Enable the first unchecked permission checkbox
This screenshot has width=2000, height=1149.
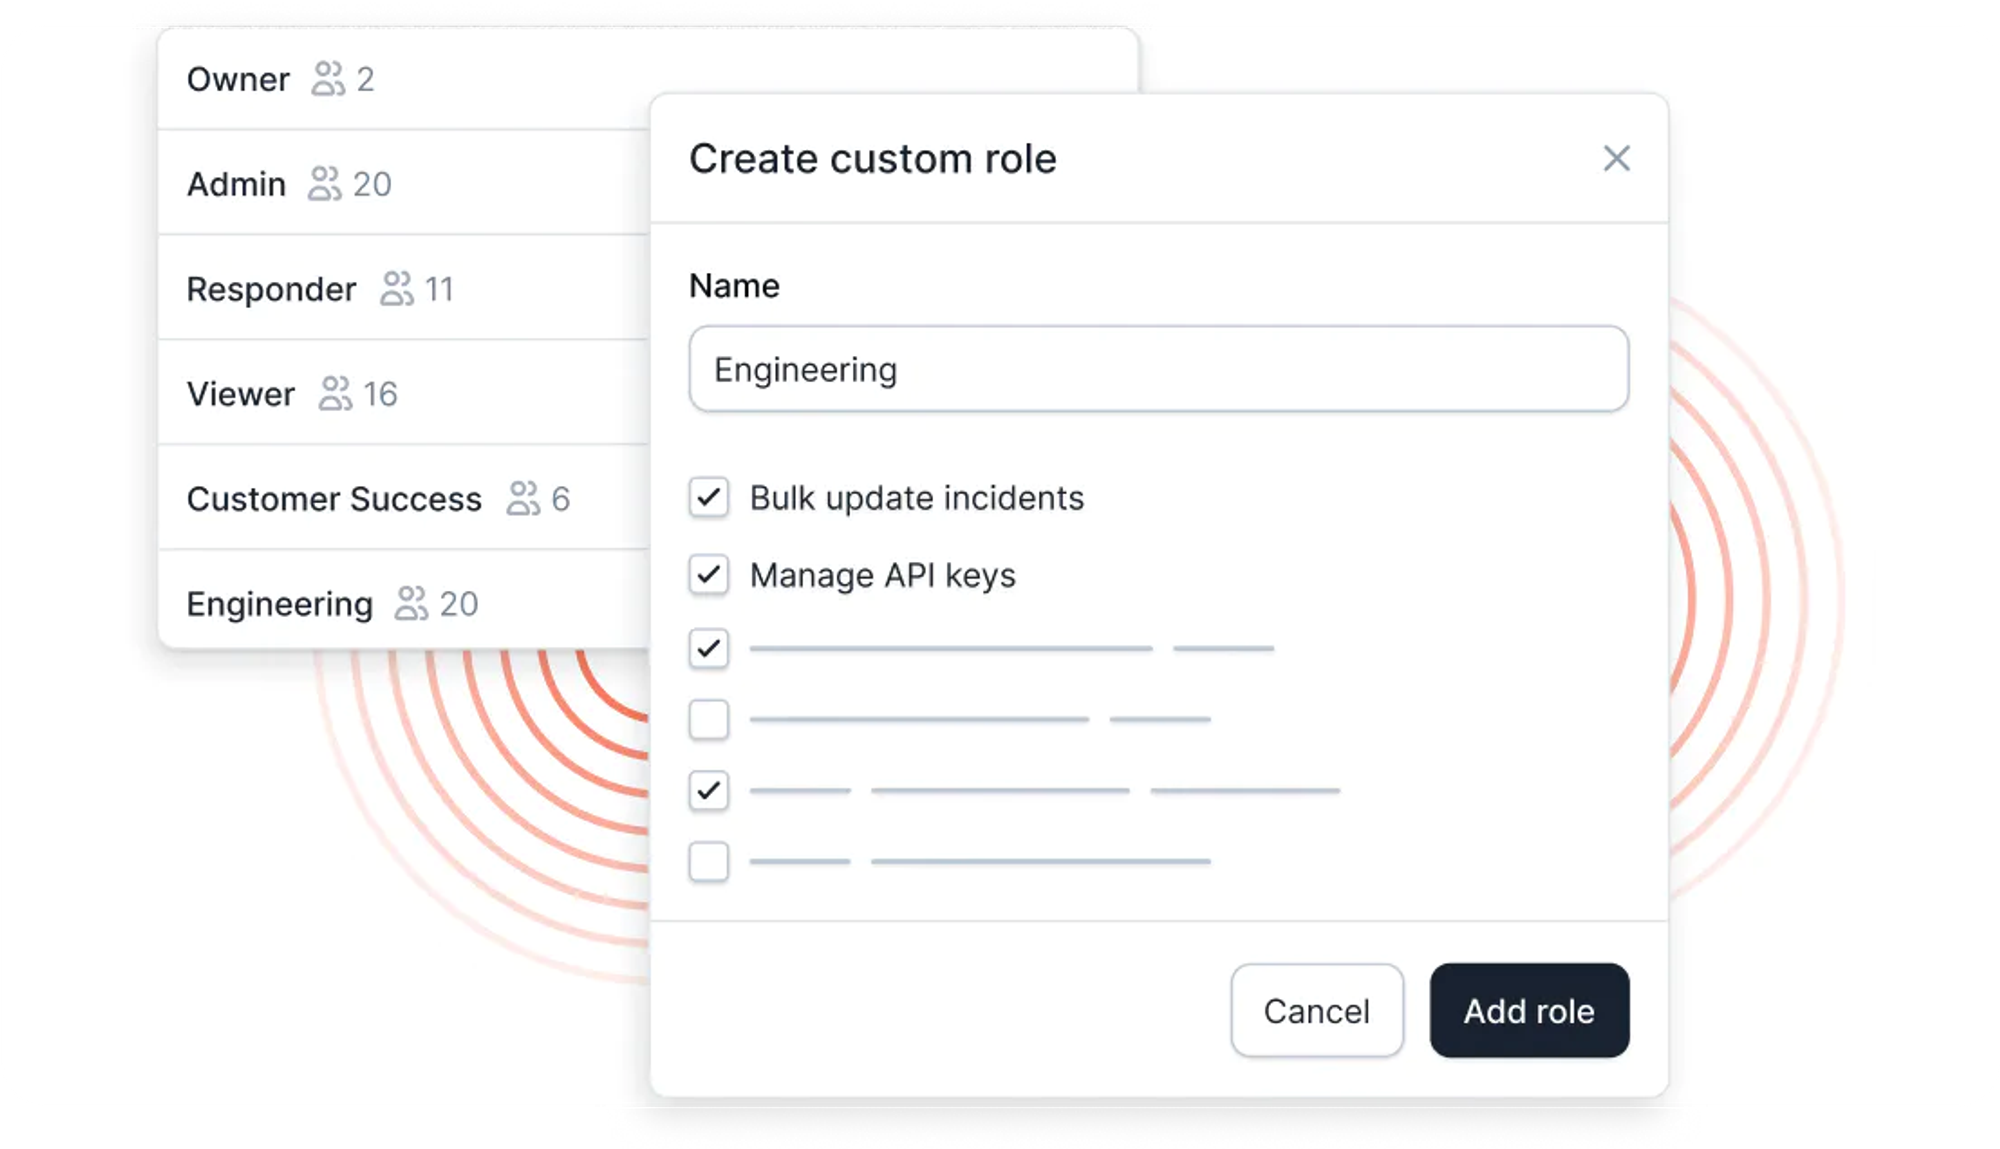coord(708,720)
